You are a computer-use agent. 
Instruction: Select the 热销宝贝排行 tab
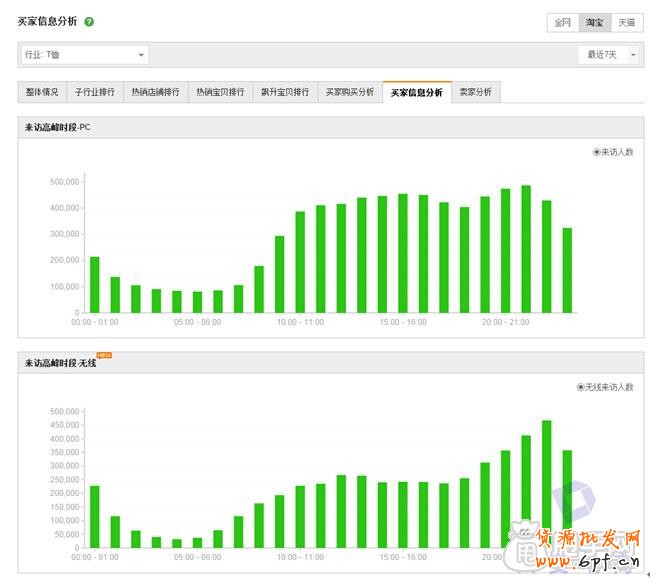(x=220, y=92)
